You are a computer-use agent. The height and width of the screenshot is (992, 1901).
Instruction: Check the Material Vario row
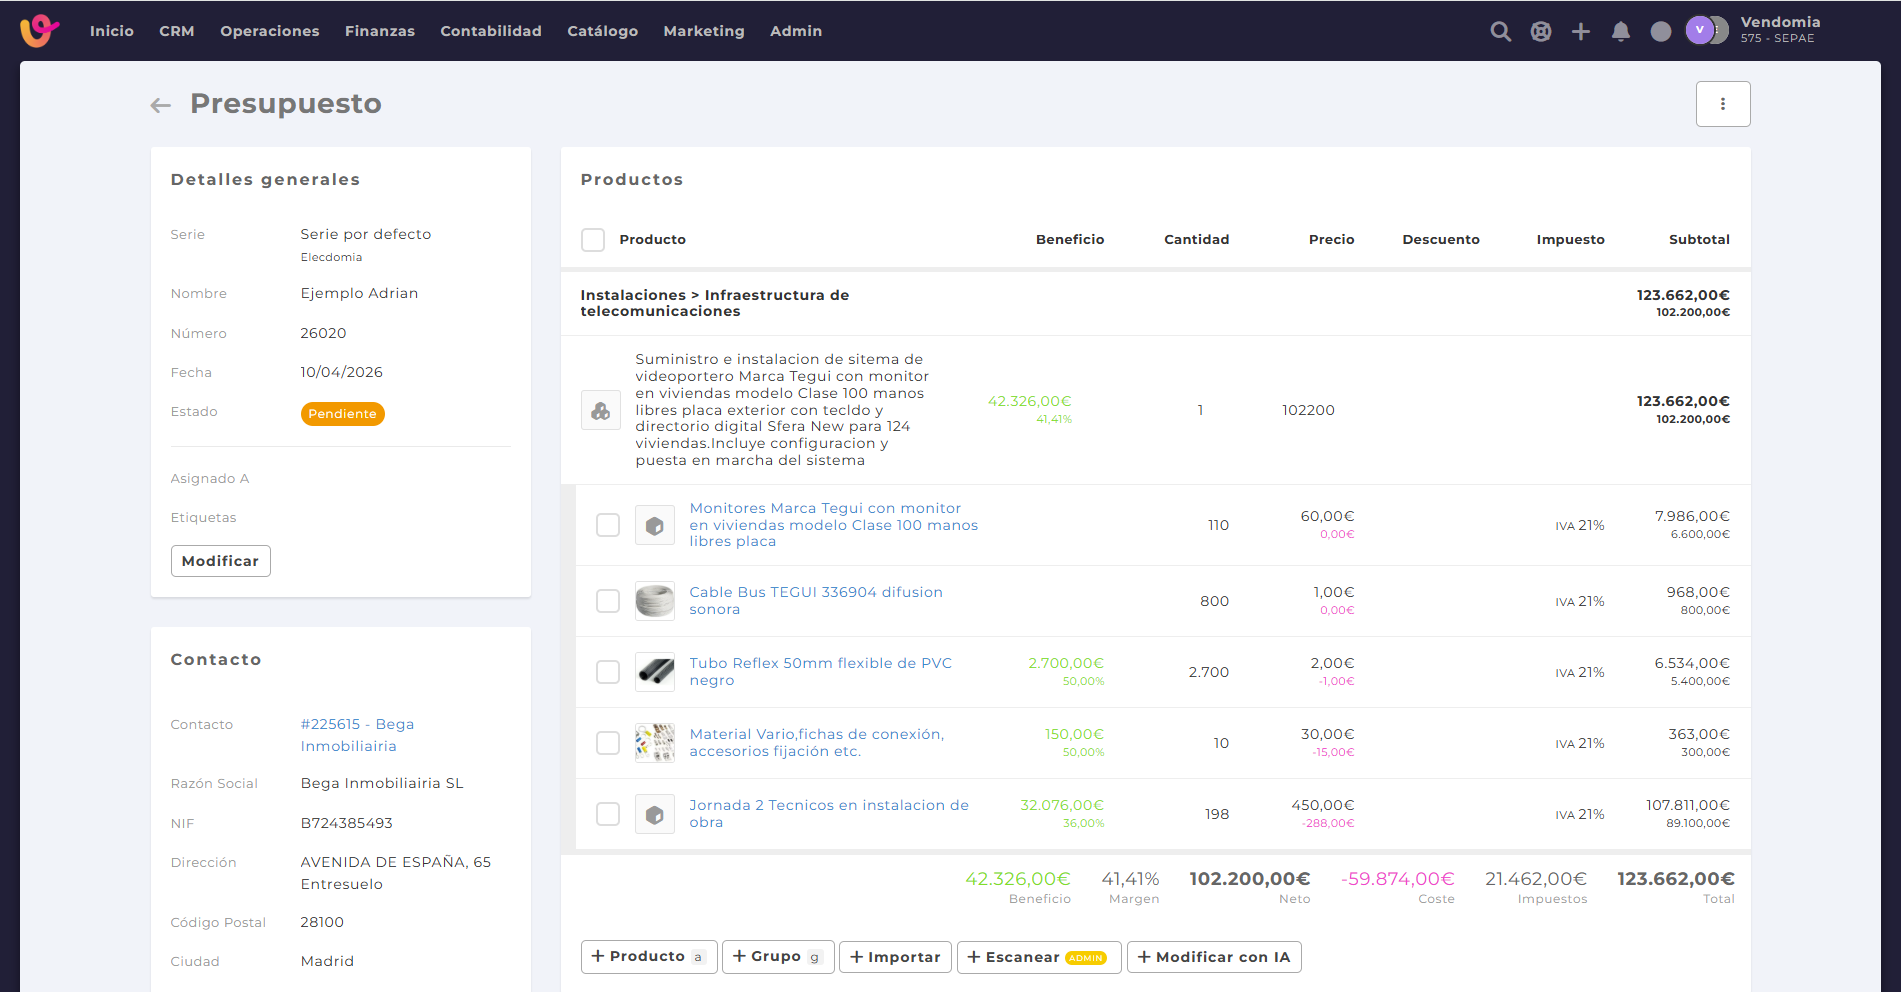[608, 743]
